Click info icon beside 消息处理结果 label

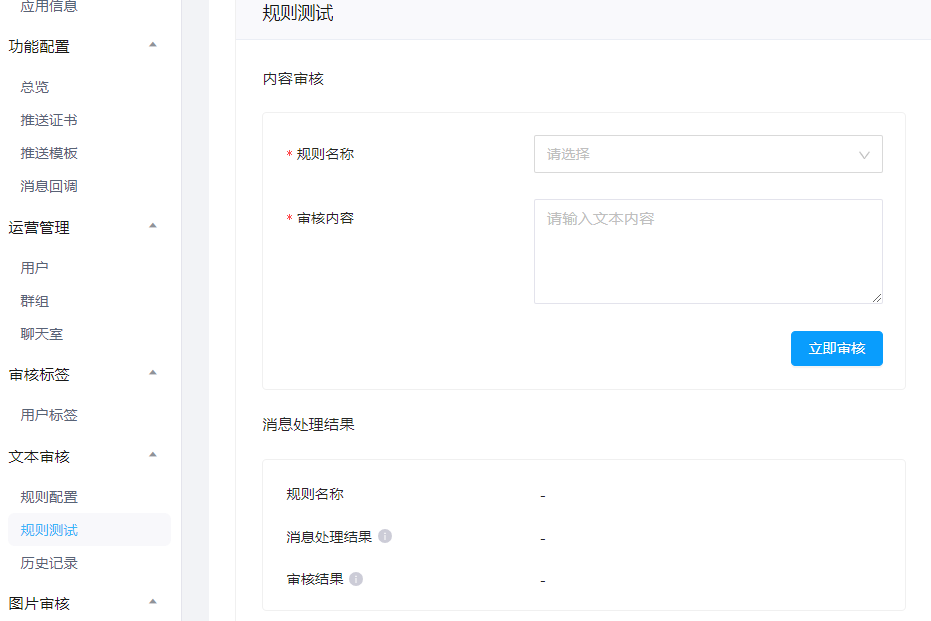[385, 536]
